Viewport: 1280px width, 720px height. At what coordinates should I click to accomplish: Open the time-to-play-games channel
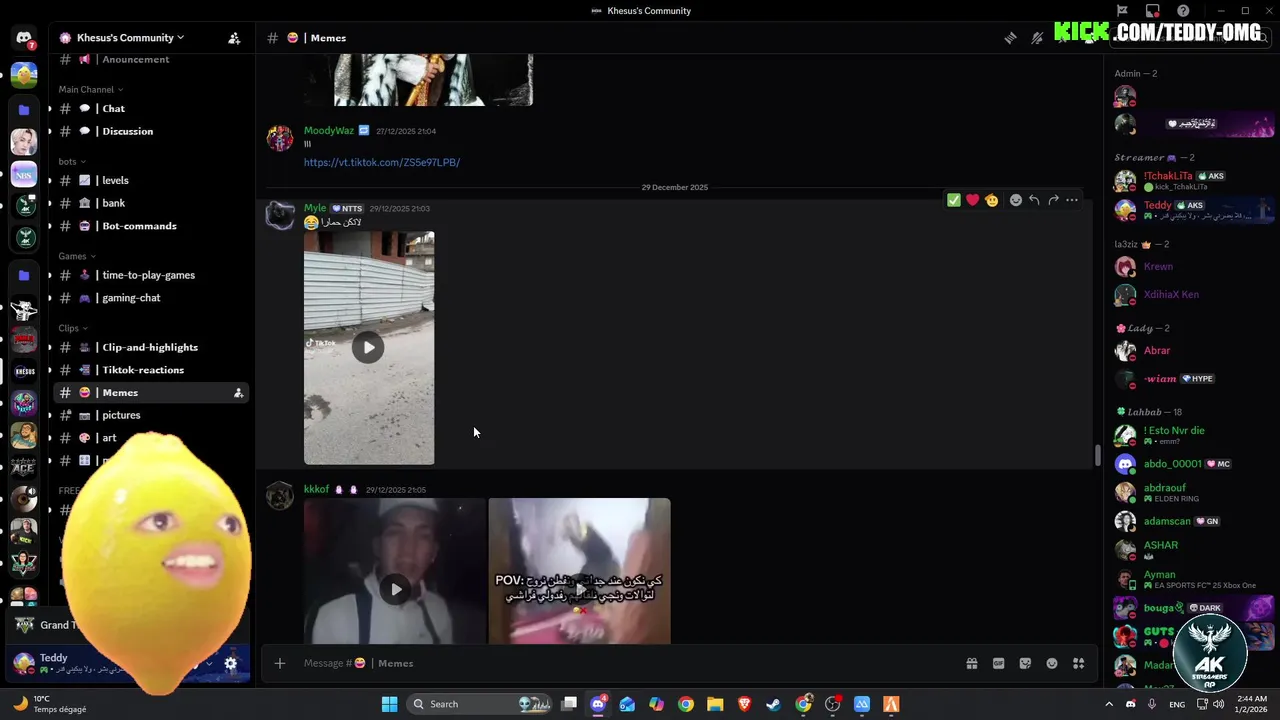[x=150, y=275]
